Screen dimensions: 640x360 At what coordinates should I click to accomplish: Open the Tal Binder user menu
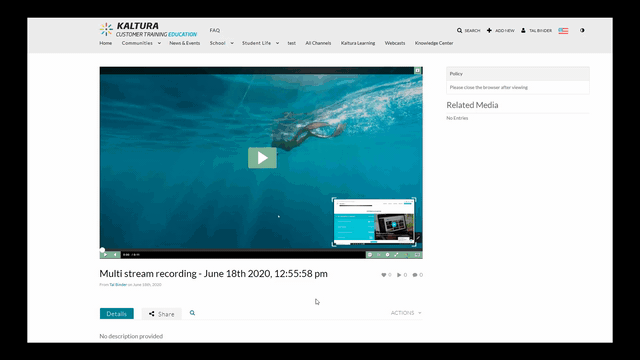(536, 31)
